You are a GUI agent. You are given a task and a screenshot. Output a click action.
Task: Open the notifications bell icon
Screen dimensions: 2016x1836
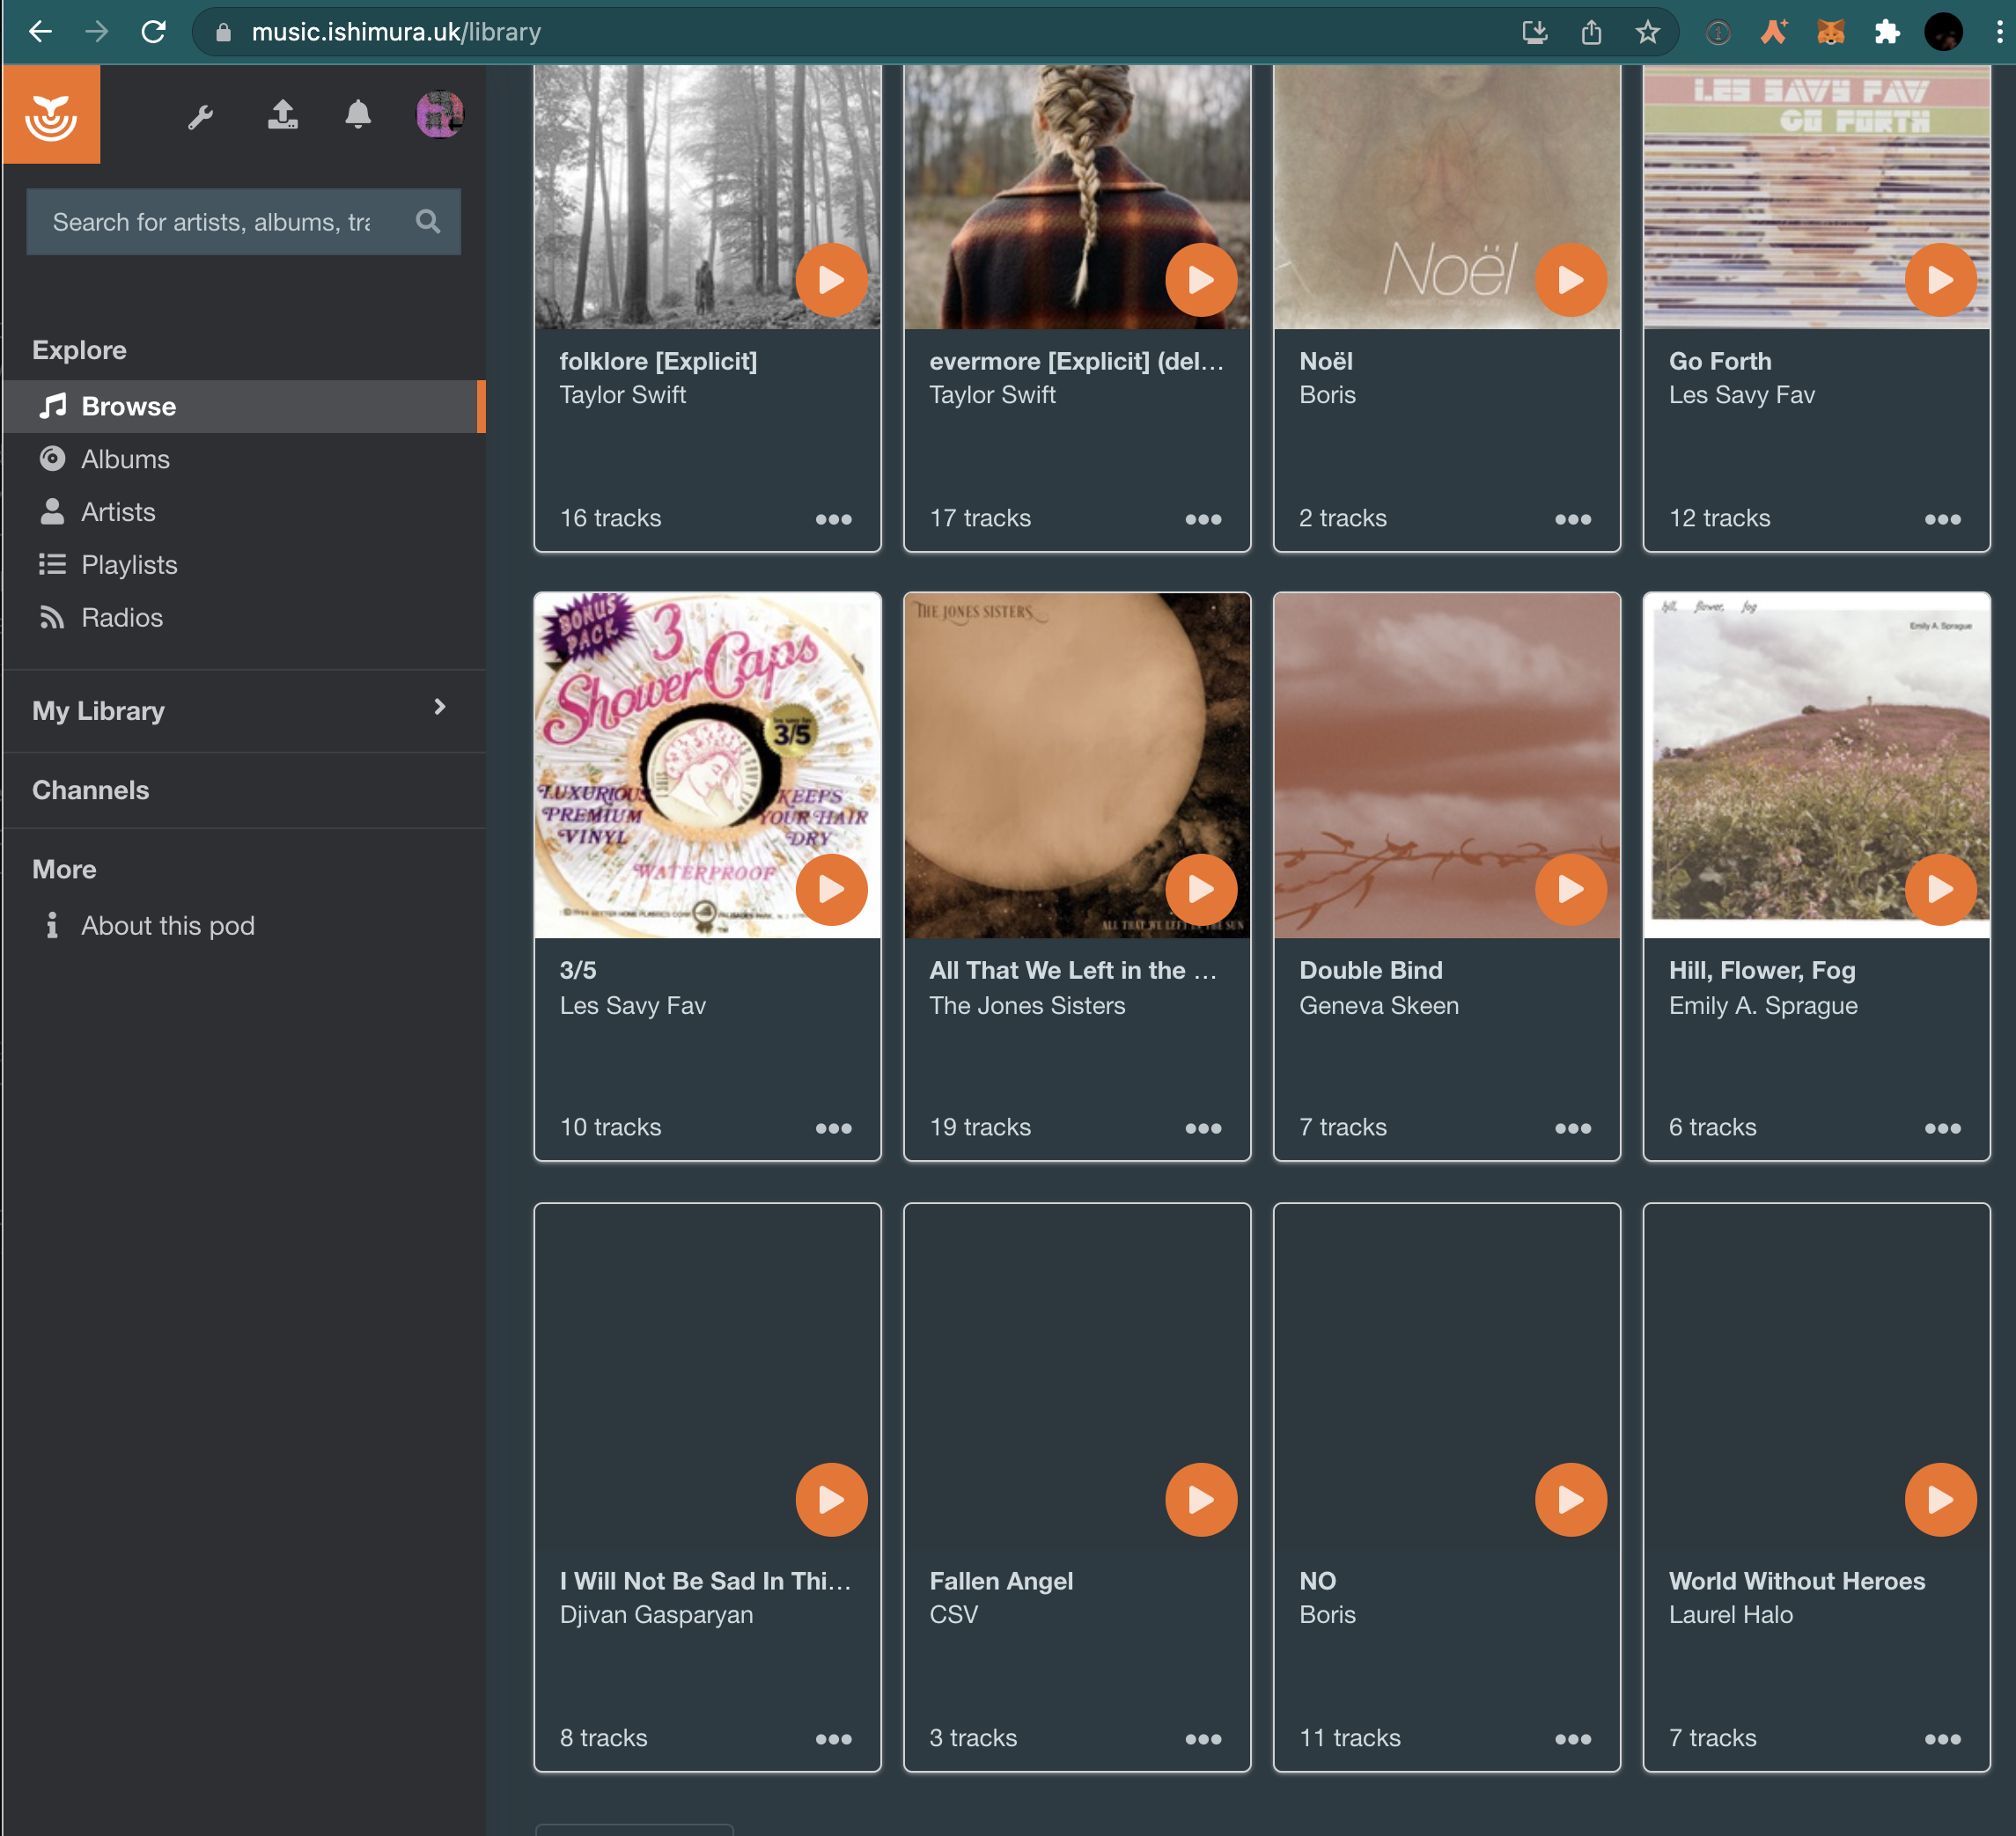click(x=358, y=115)
